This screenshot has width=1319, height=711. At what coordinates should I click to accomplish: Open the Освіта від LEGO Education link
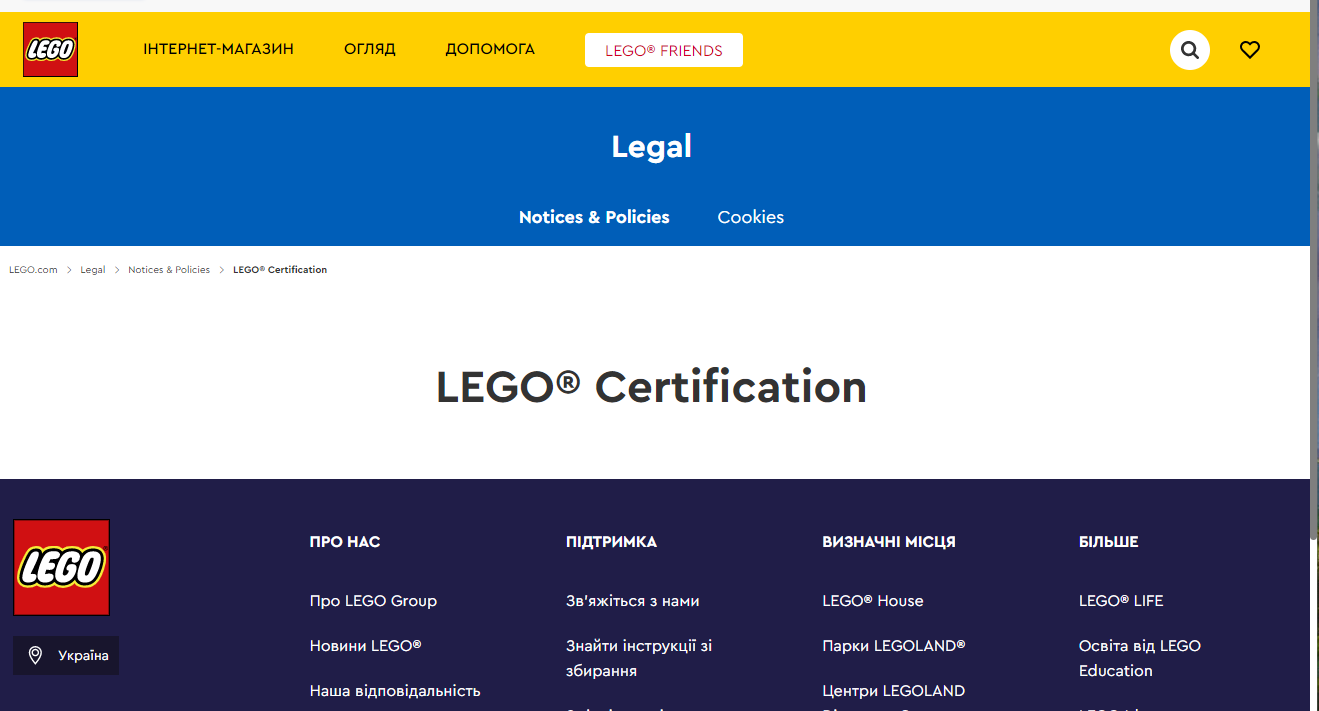pyautogui.click(x=1140, y=658)
